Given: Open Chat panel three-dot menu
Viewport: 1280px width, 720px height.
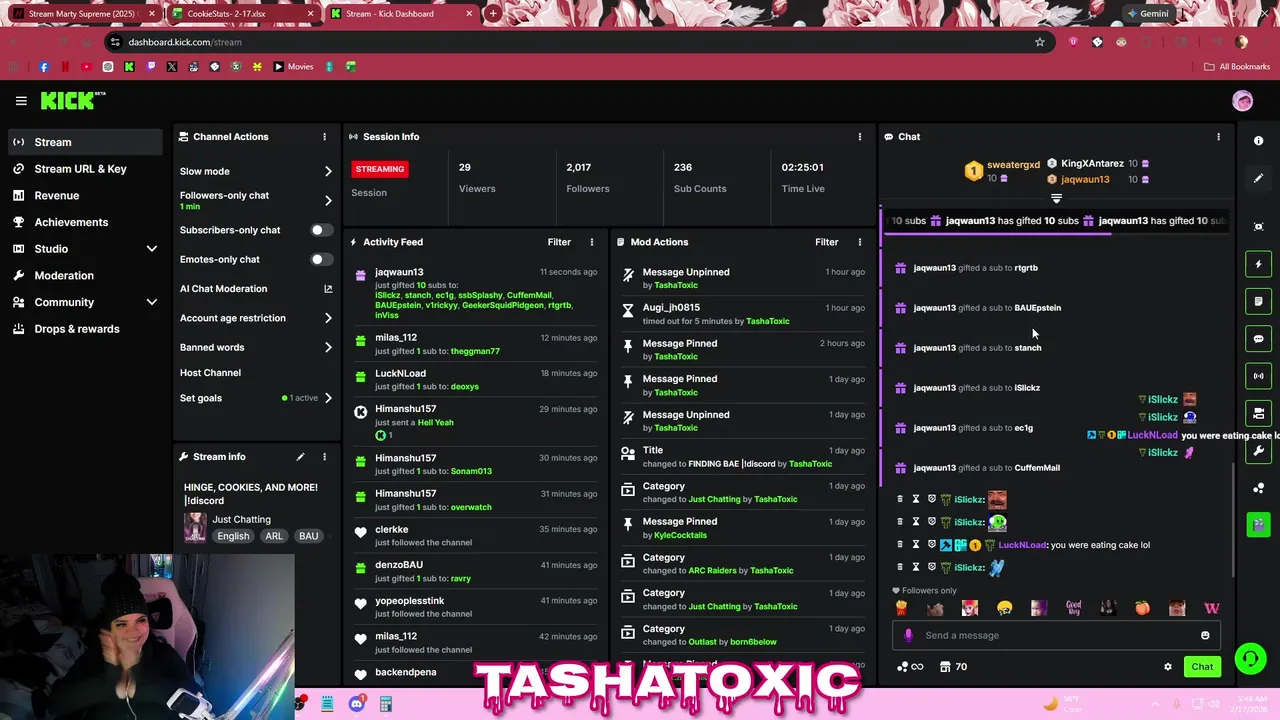Looking at the screenshot, I should 1218,137.
